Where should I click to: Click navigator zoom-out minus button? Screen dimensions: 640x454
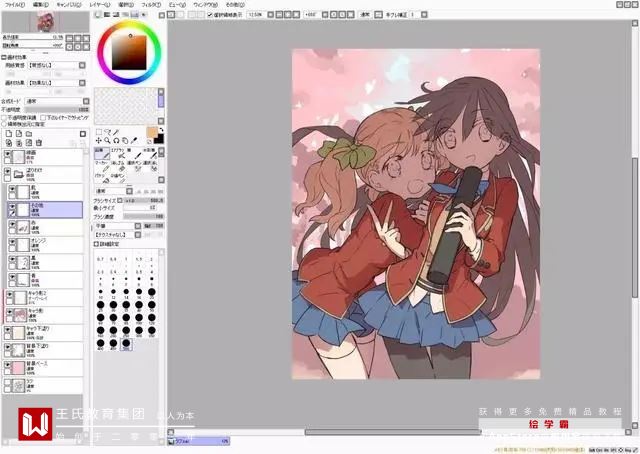69,38
